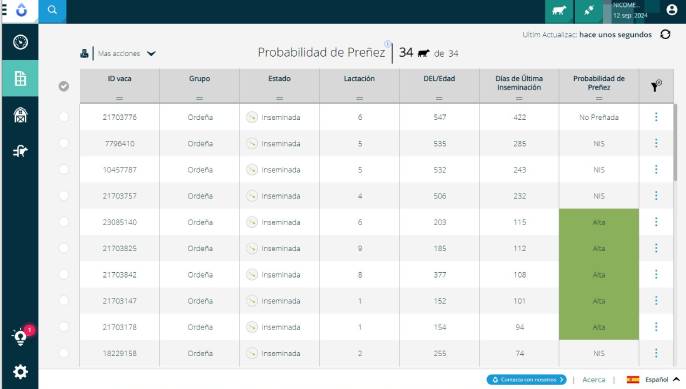686x389 pixels.
Task: Open three-dot menu for cow 21703178
Action: tap(656, 327)
